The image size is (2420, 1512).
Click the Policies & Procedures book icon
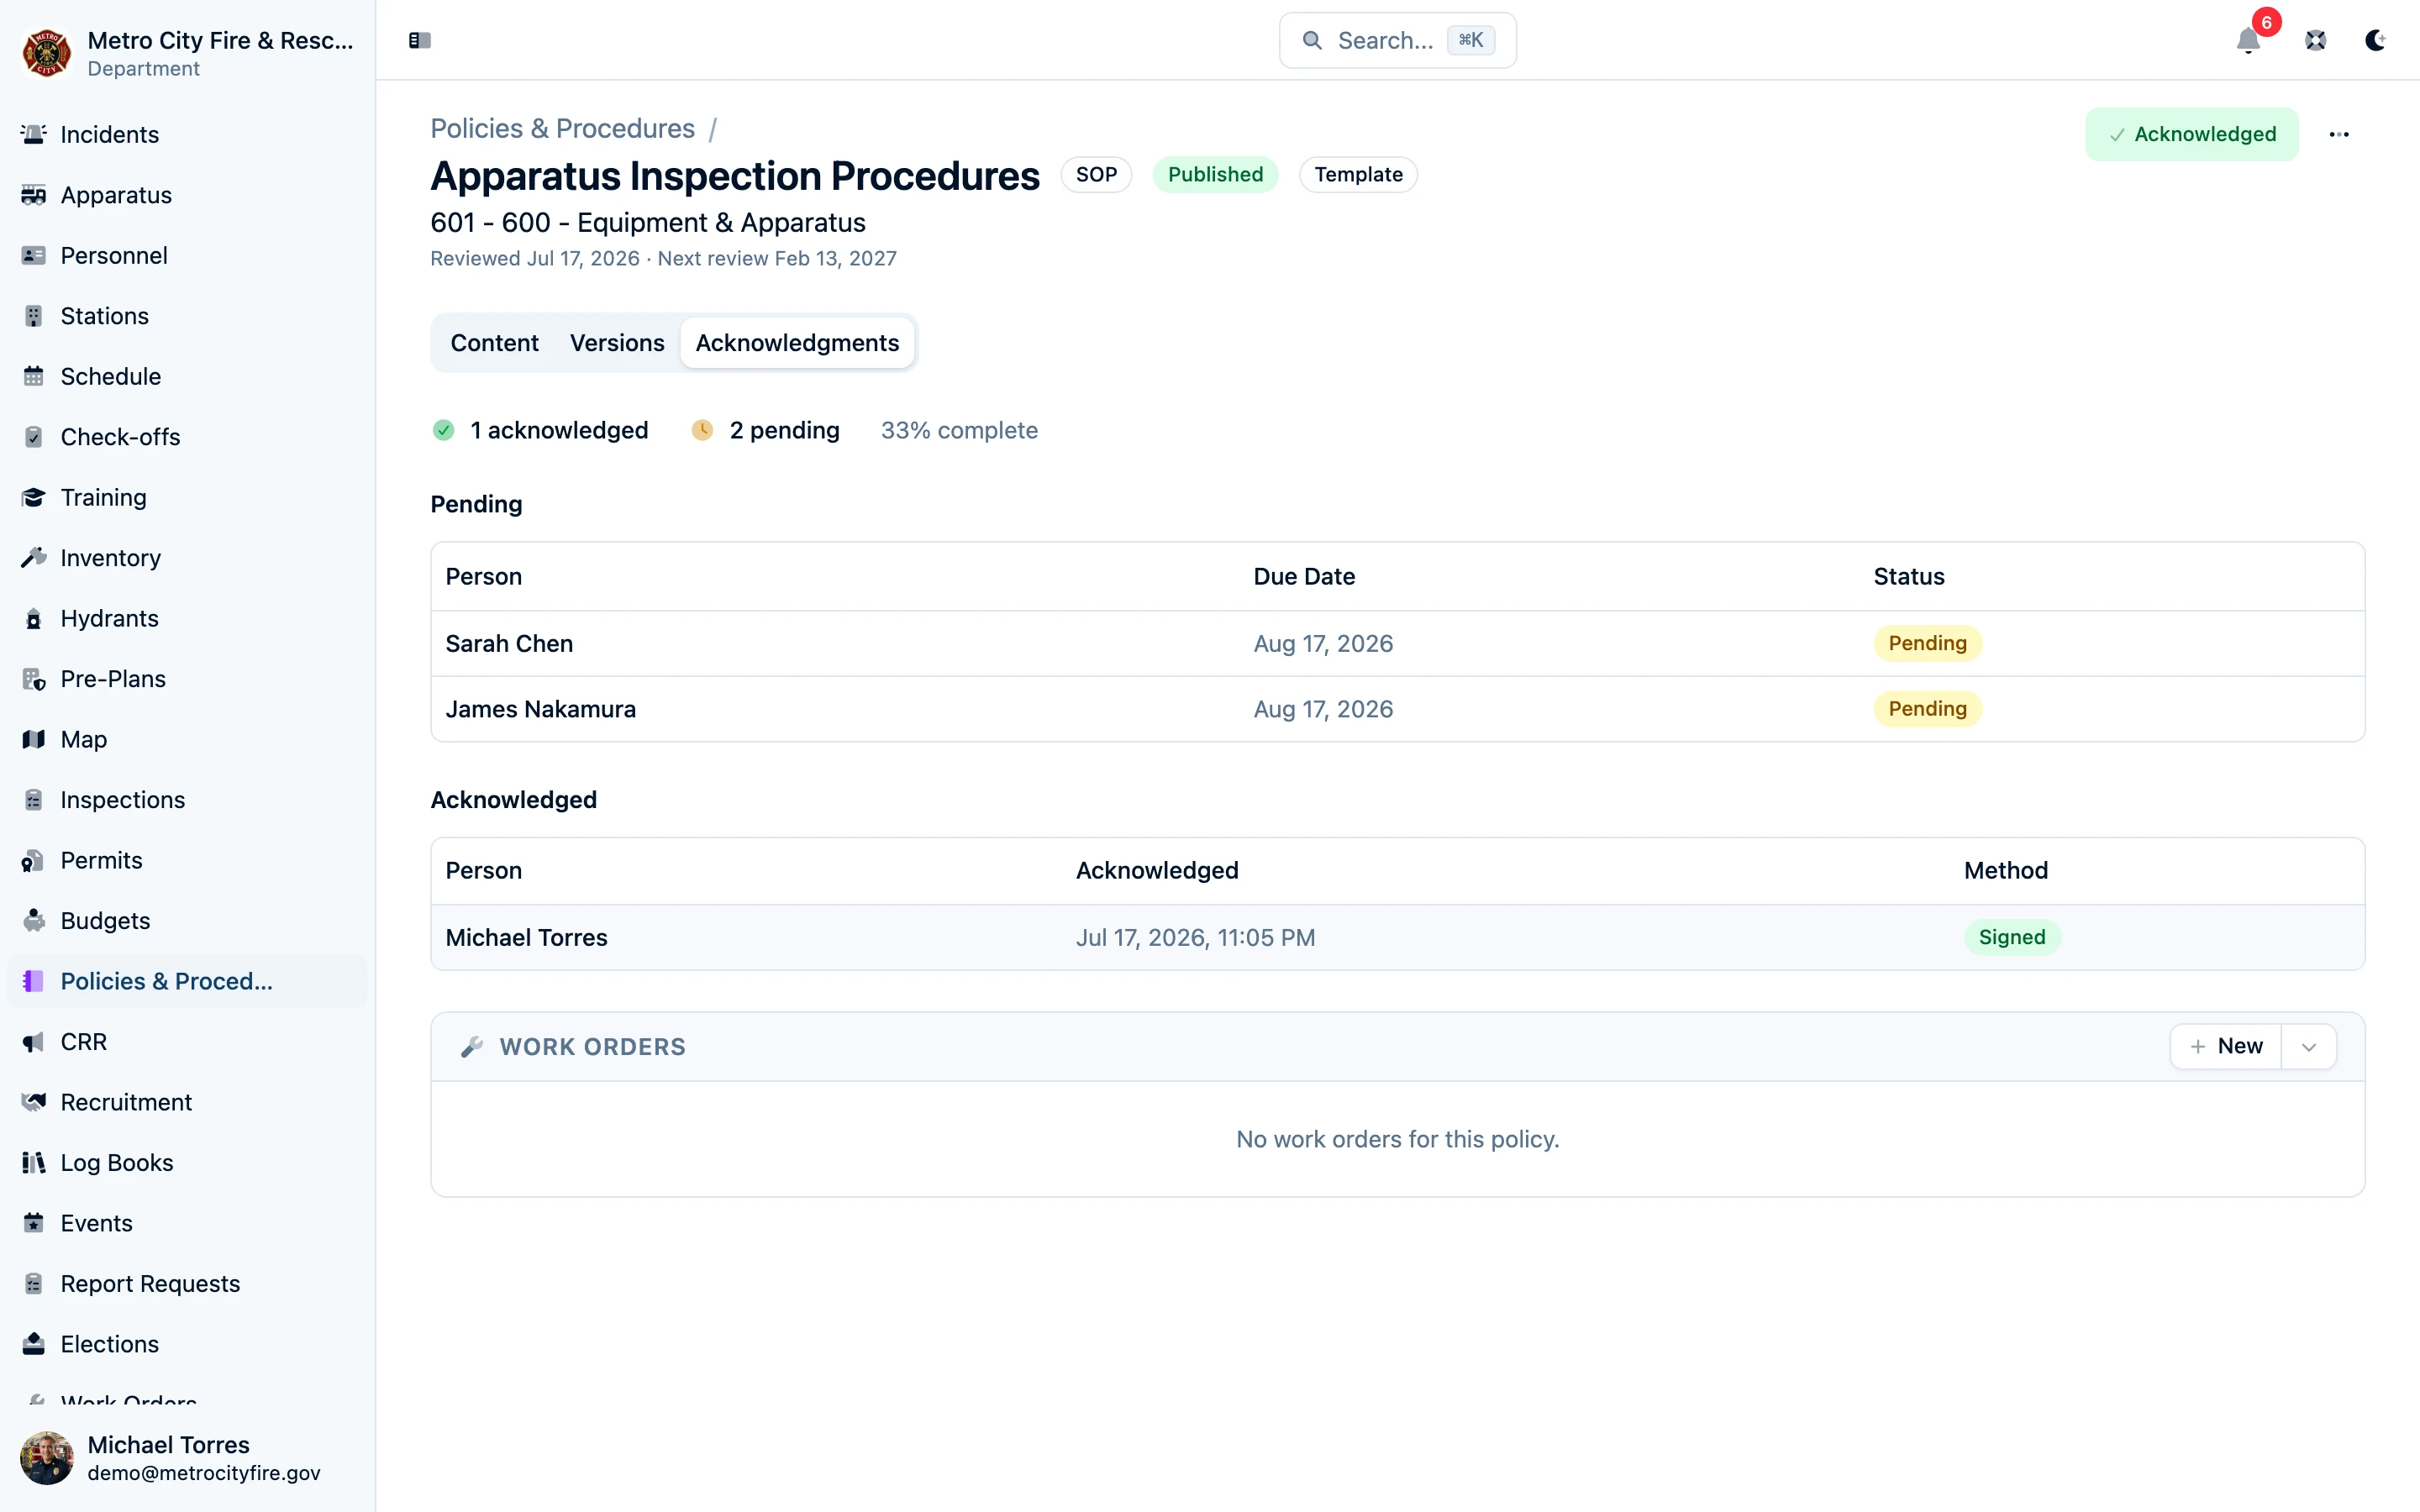click(x=34, y=981)
